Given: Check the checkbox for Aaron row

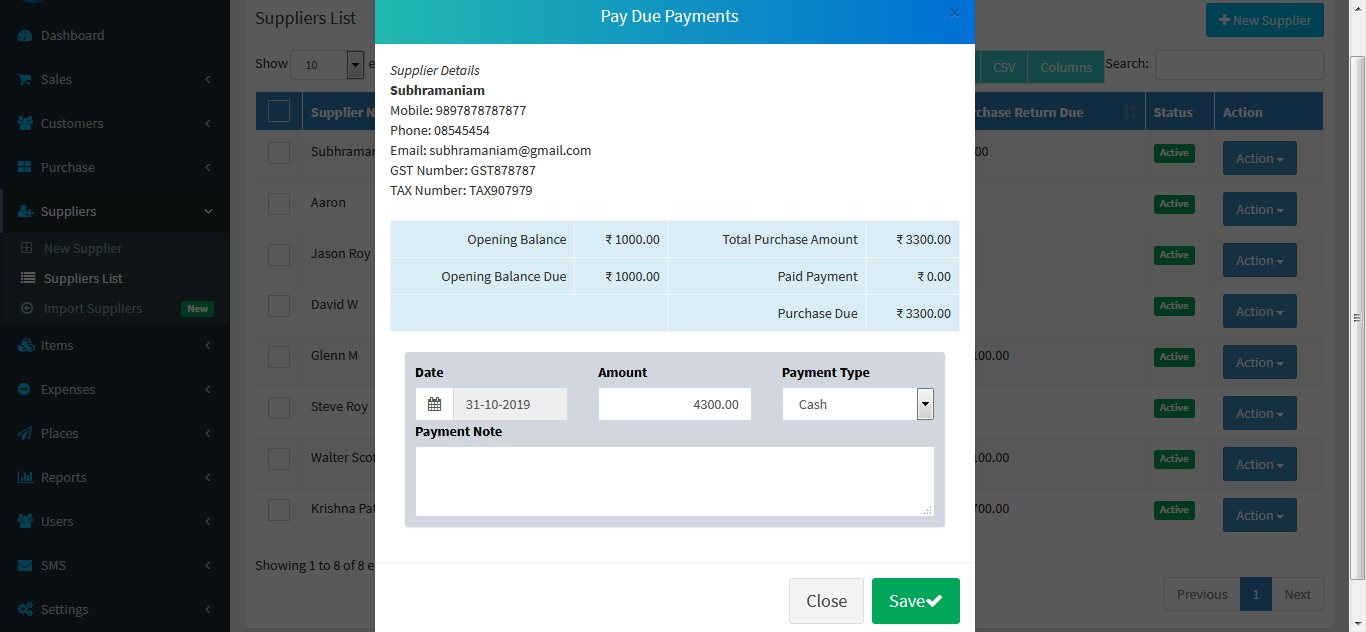Looking at the screenshot, I should click(279, 203).
